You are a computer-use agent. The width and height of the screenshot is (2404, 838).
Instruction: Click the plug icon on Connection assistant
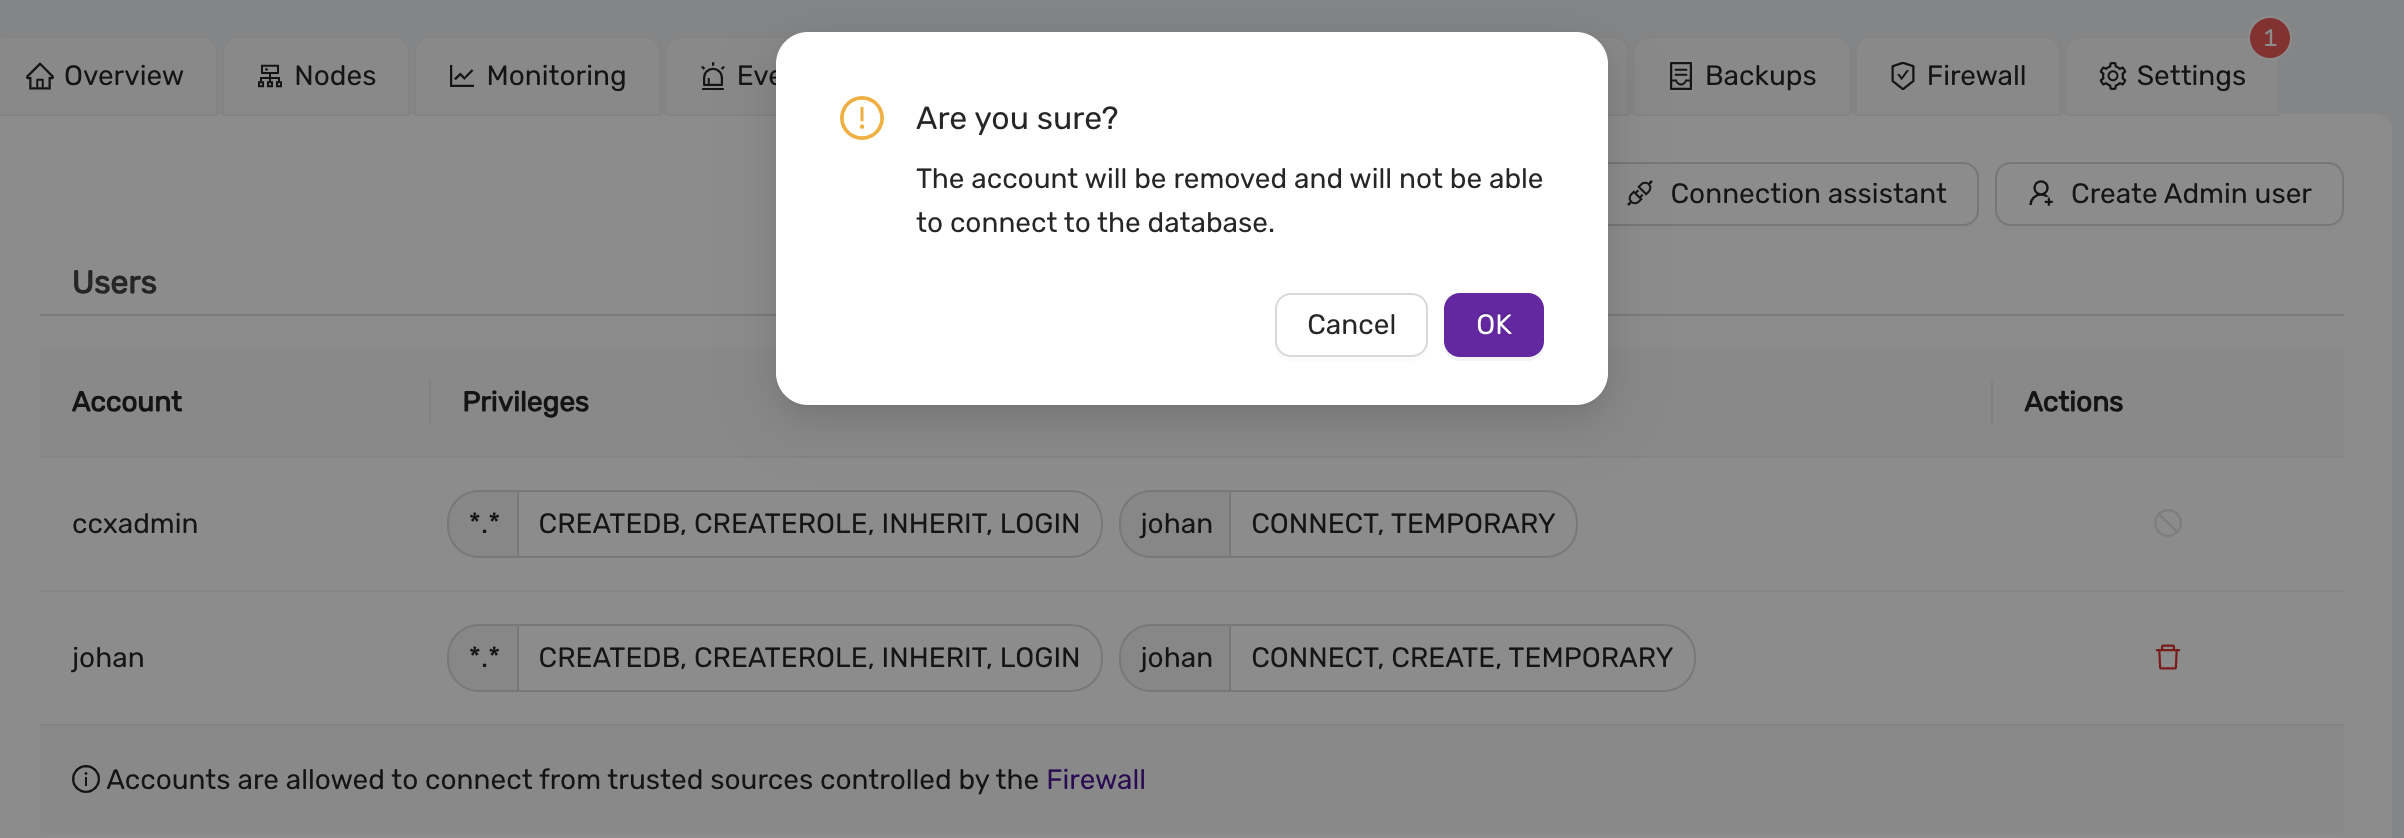point(1640,193)
